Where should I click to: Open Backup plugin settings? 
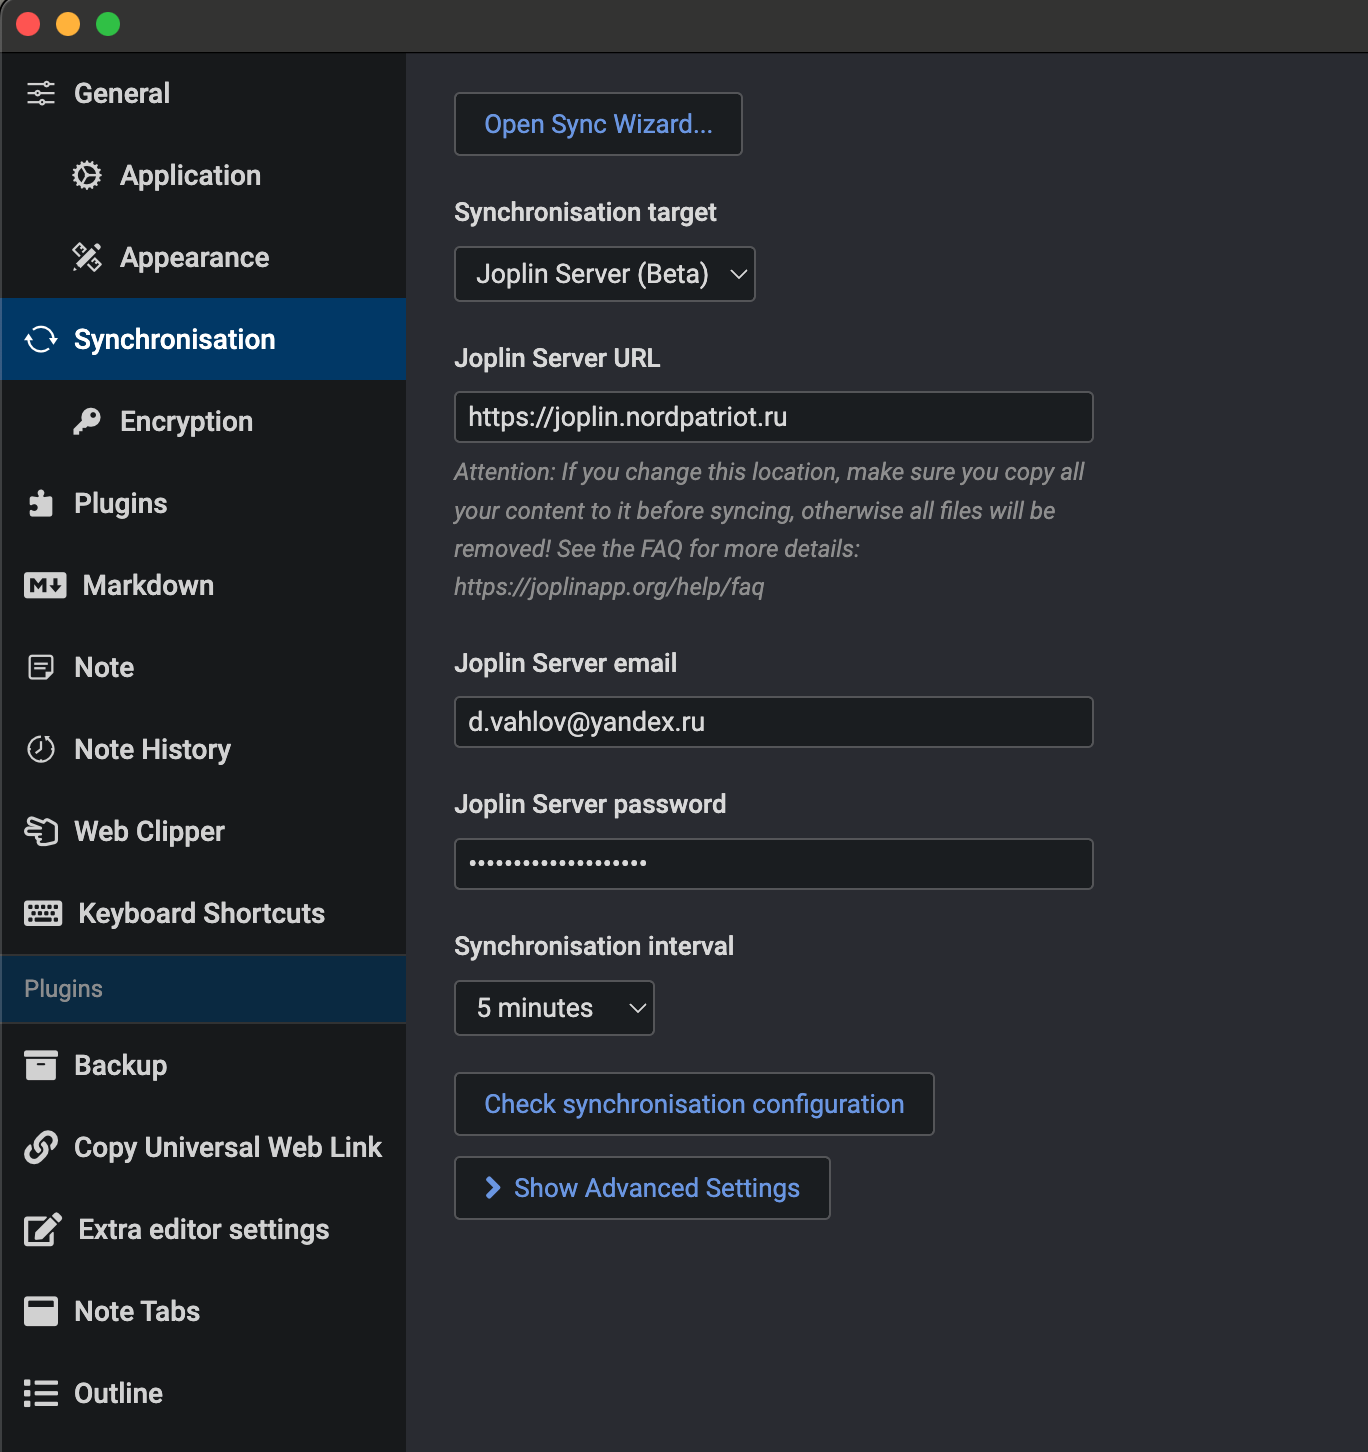click(204, 1065)
